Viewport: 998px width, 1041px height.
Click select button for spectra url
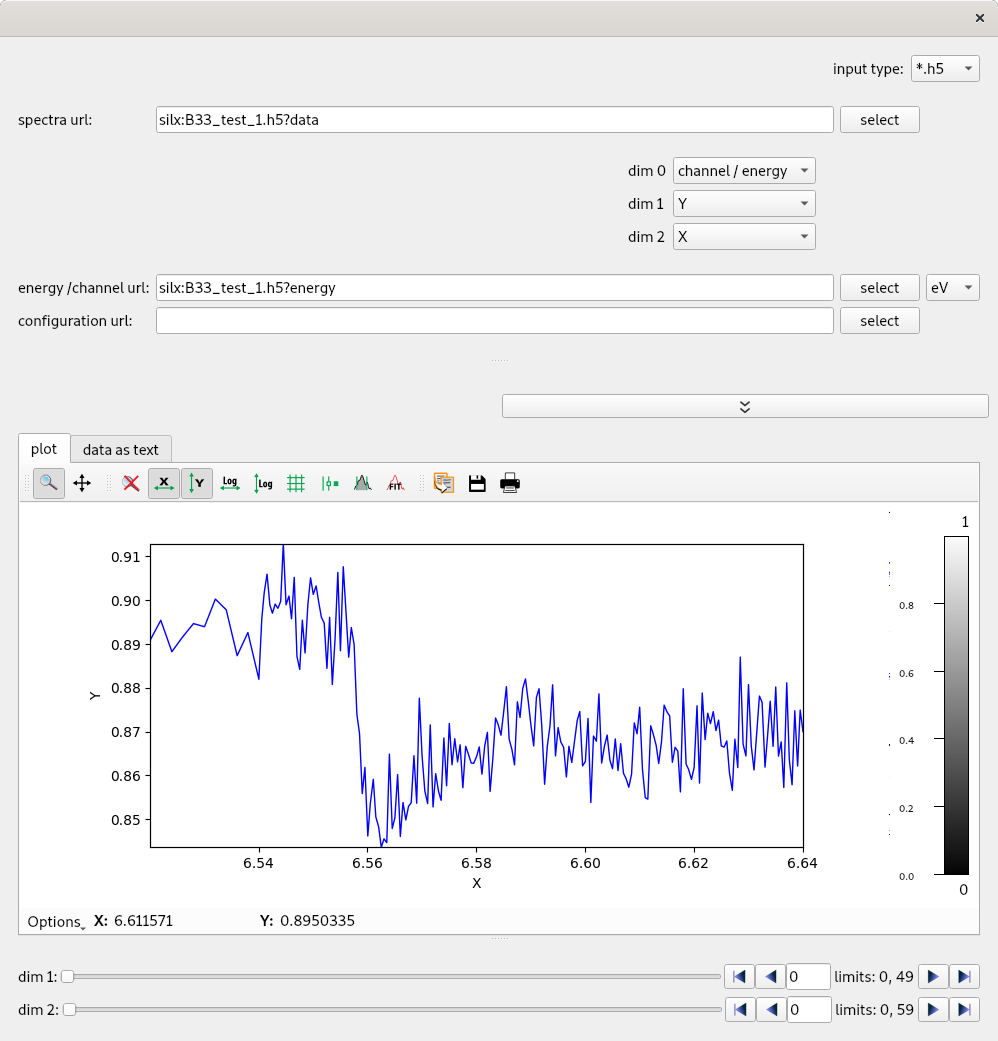click(x=879, y=120)
